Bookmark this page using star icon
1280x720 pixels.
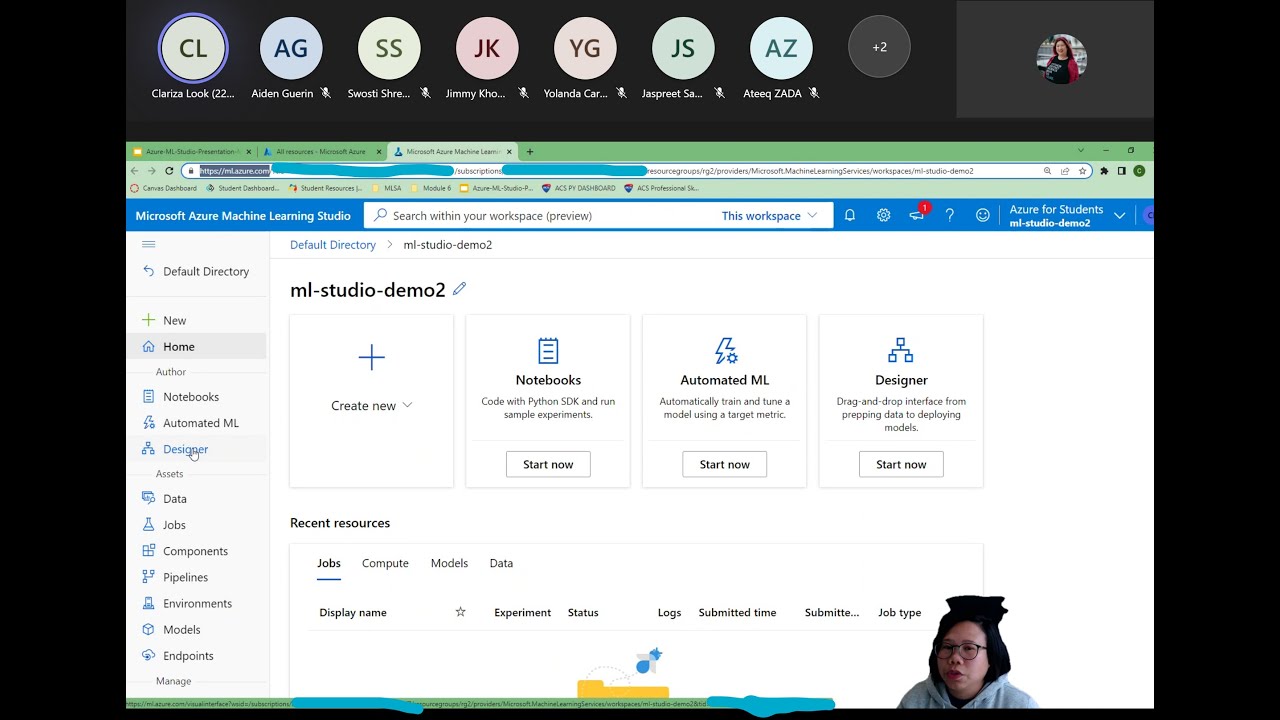click(1083, 171)
